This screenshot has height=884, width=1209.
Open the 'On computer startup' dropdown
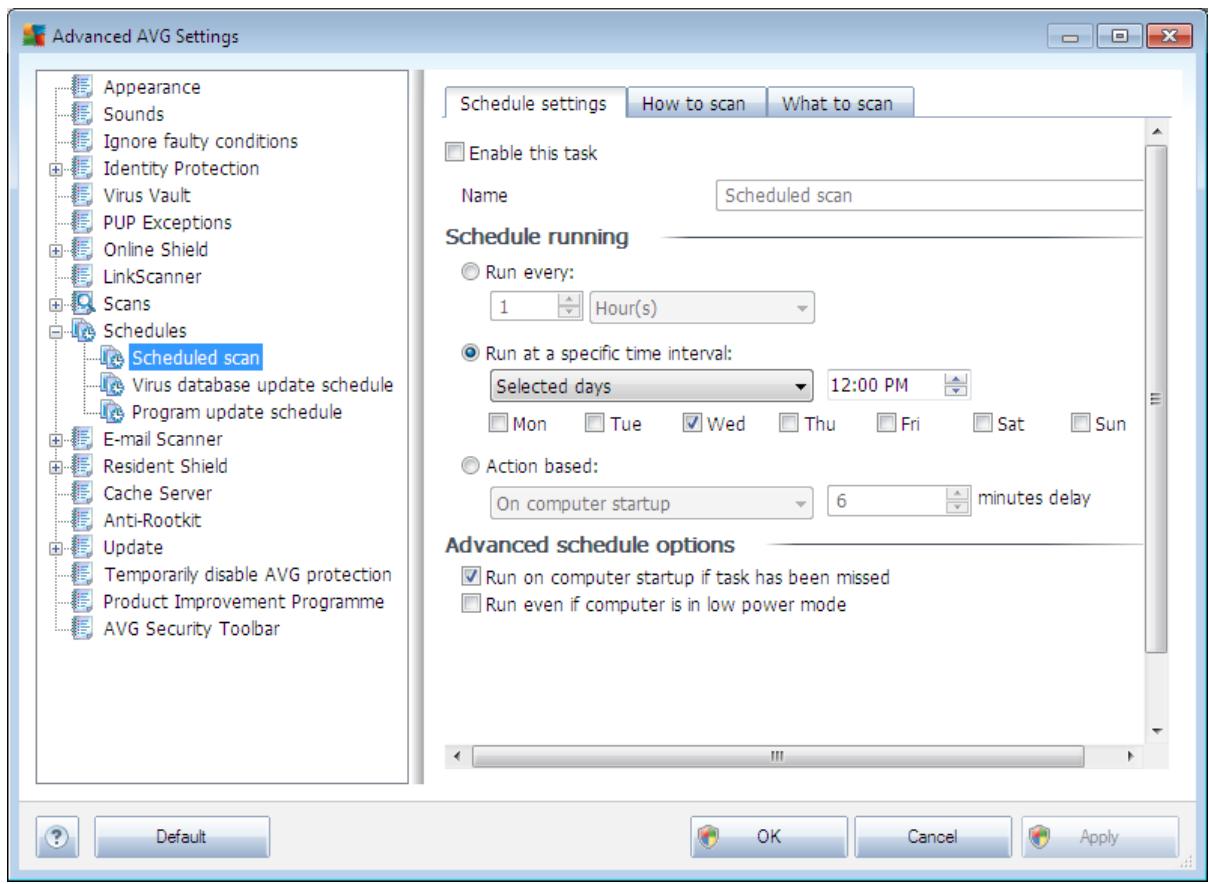coord(652,505)
